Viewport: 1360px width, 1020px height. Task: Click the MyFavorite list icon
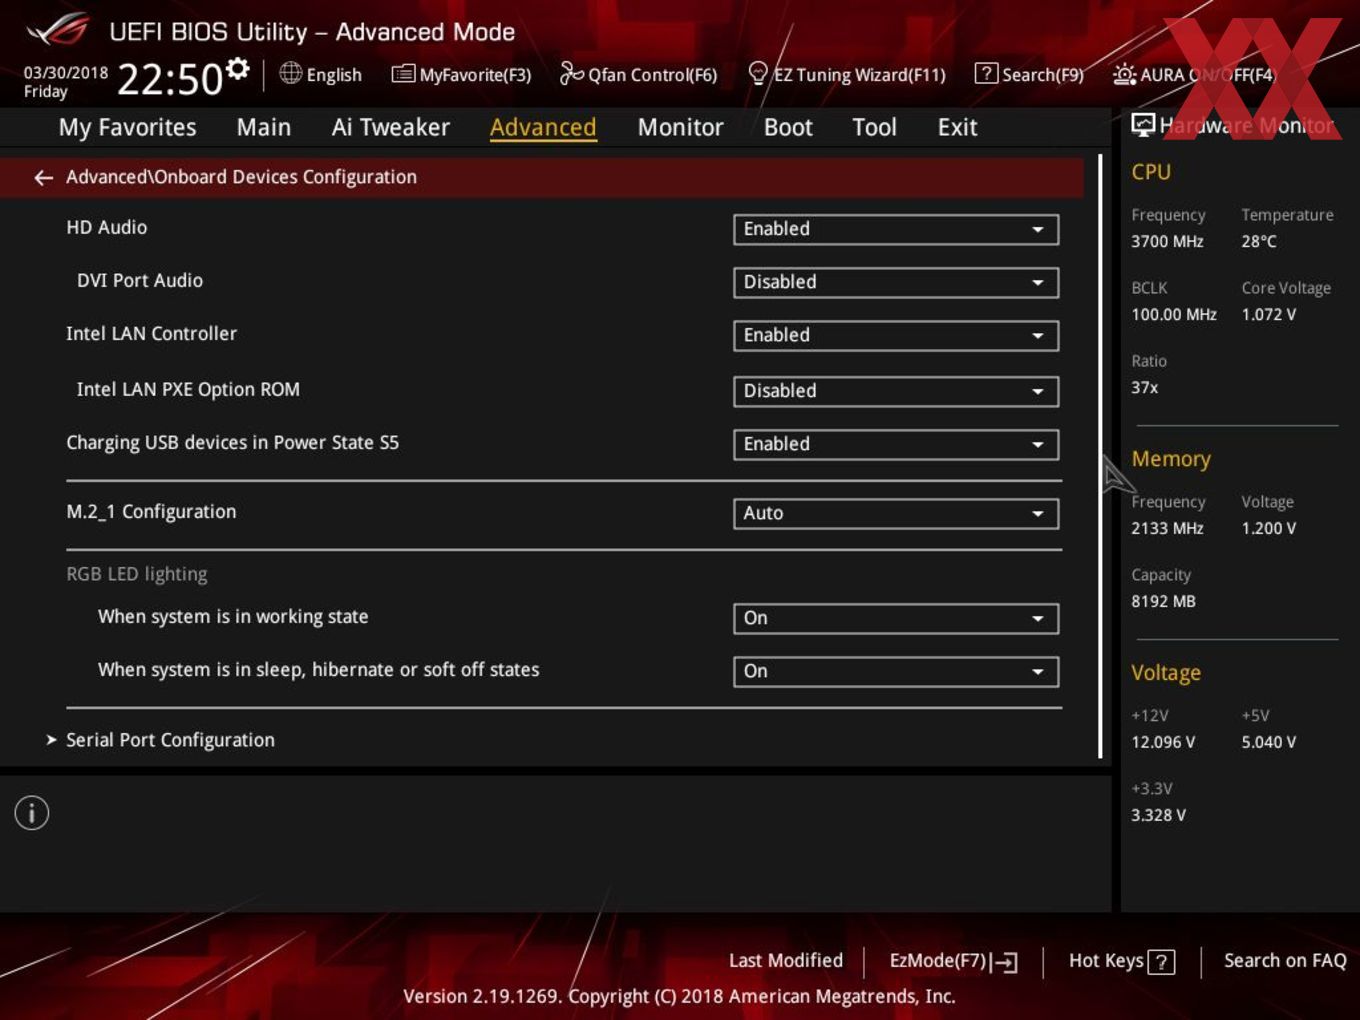pos(403,74)
